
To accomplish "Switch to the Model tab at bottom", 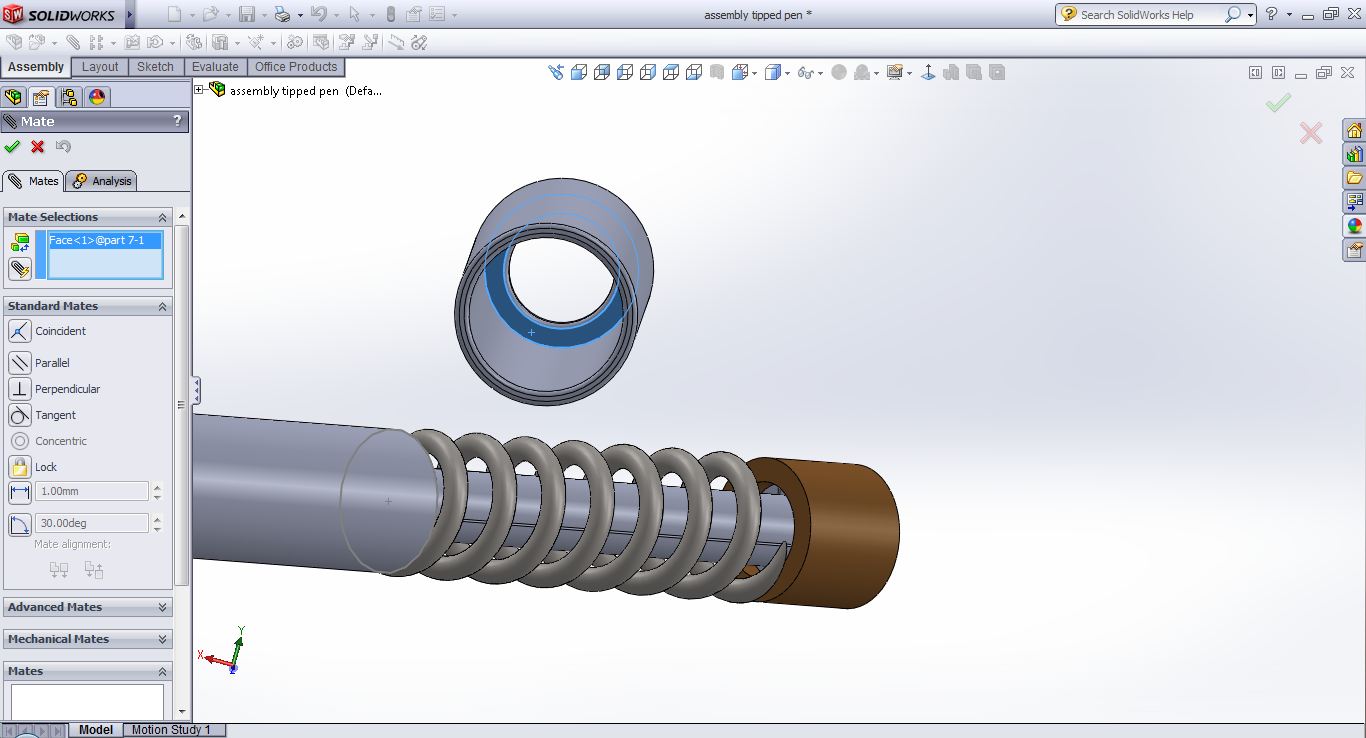I will coord(96,730).
